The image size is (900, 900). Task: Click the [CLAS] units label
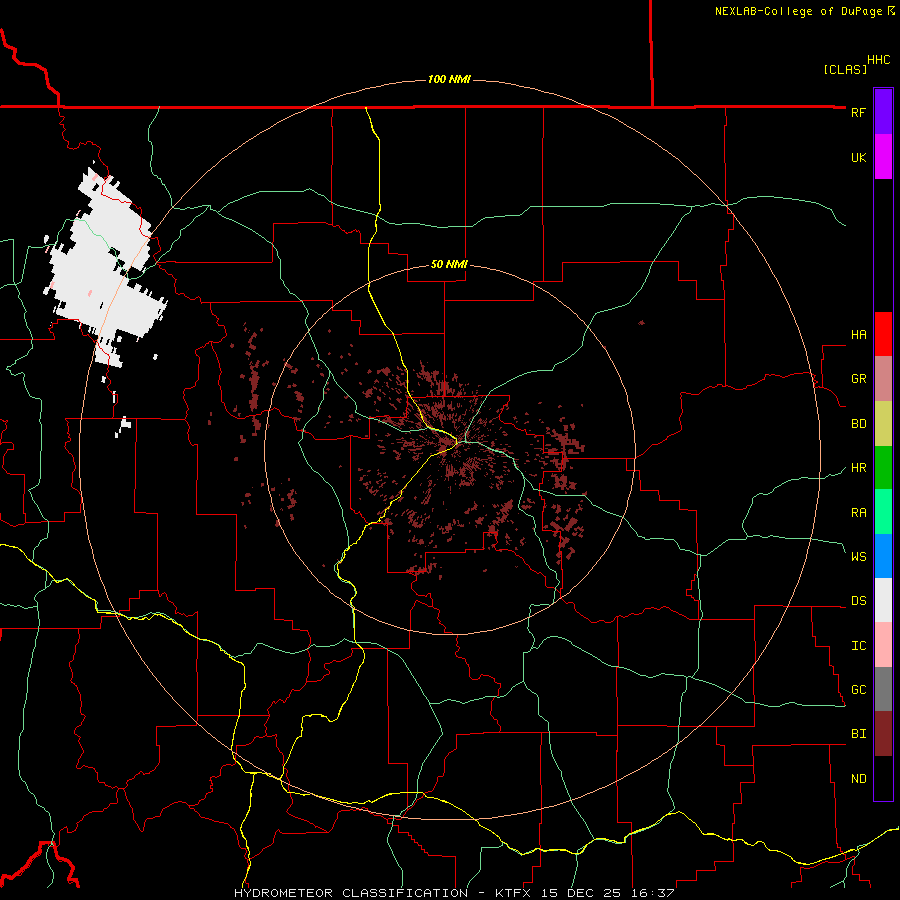pos(845,69)
